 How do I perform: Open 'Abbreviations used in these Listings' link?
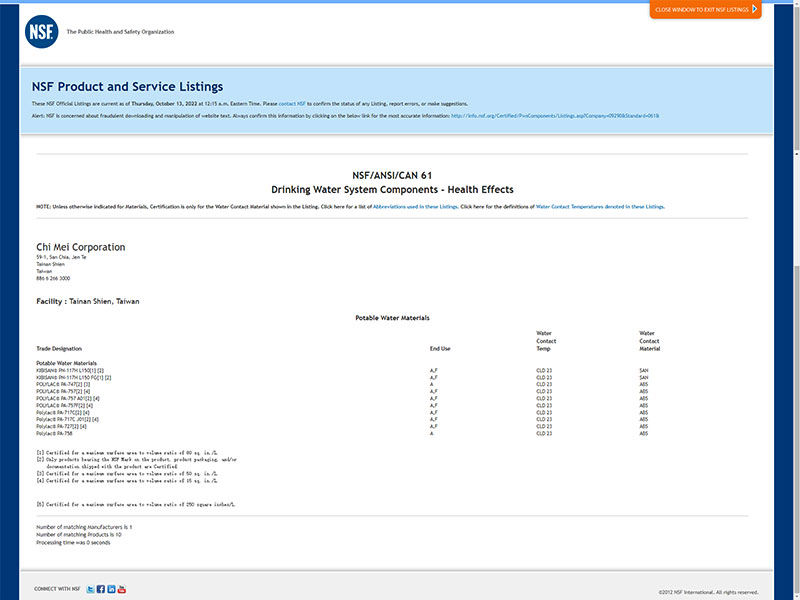[x=415, y=207]
